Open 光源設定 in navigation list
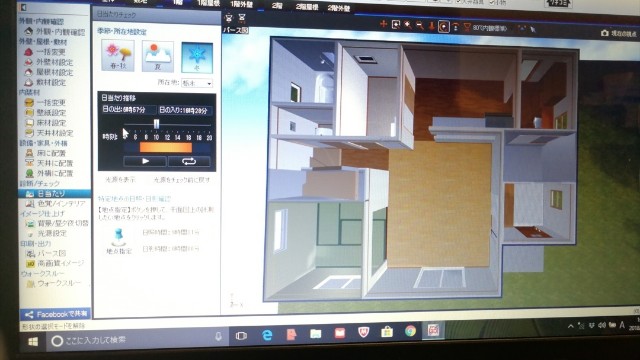The height and width of the screenshot is (360, 640). click(46, 233)
